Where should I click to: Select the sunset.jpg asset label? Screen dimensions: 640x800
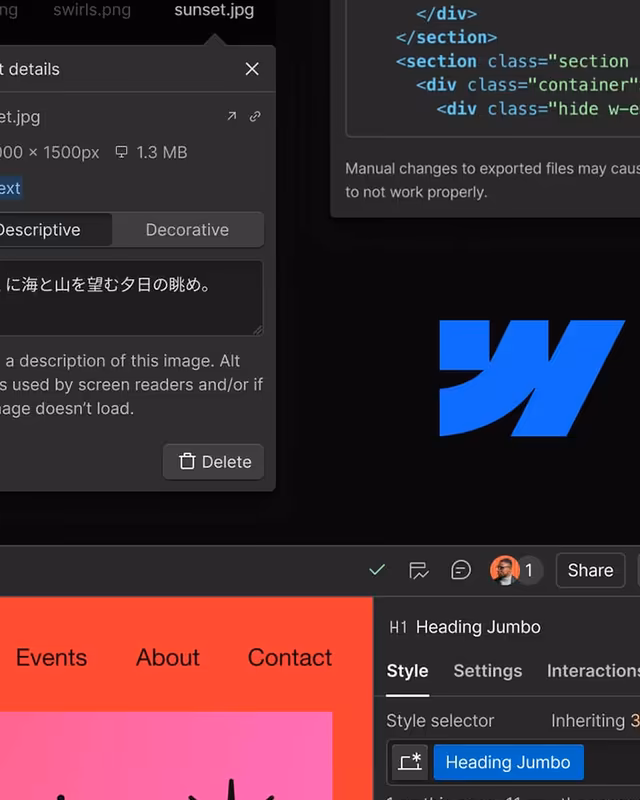214,10
